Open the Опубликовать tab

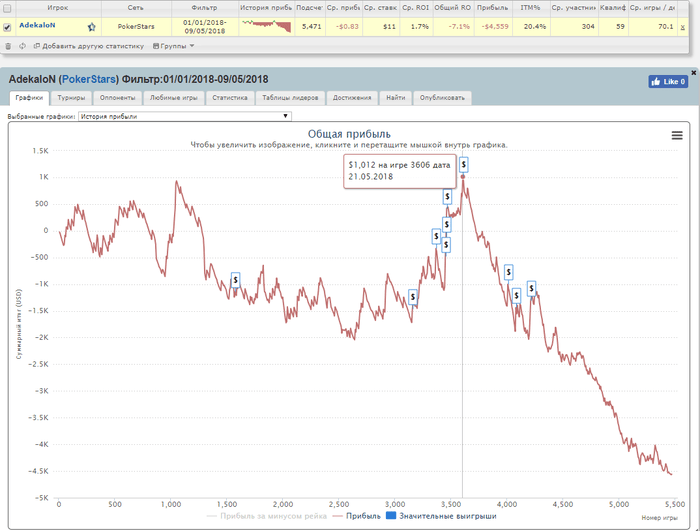pyautogui.click(x=442, y=98)
